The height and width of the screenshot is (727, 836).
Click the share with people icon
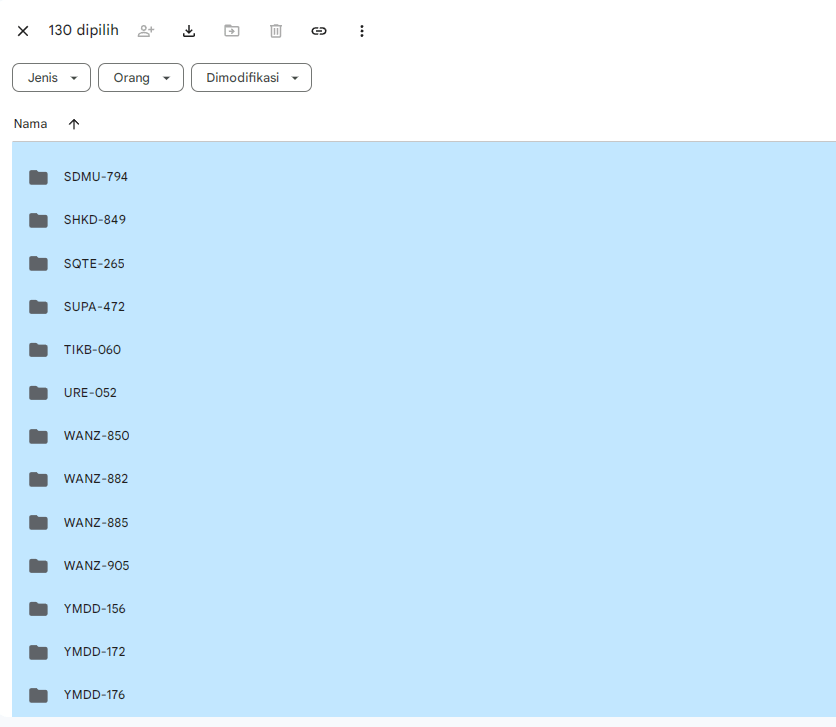(146, 31)
